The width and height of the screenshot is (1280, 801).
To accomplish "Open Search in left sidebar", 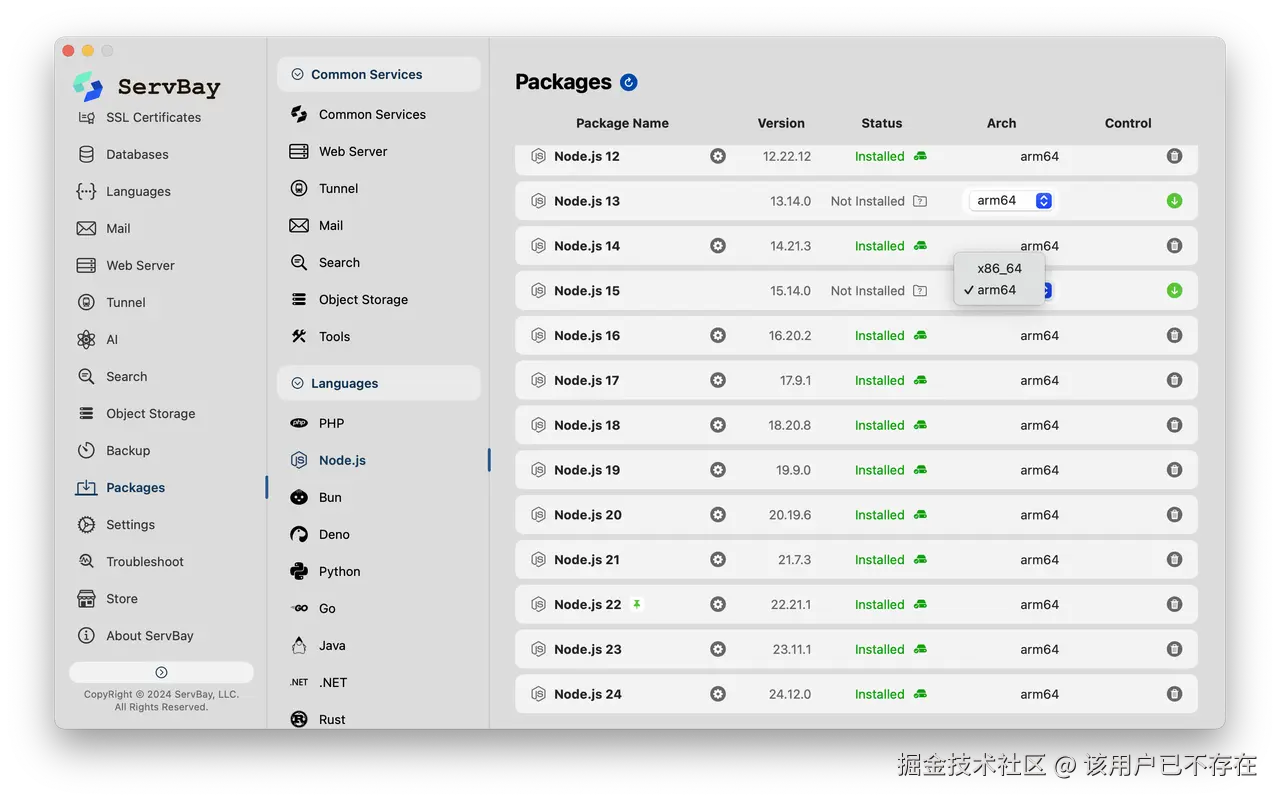I will [112, 376].
